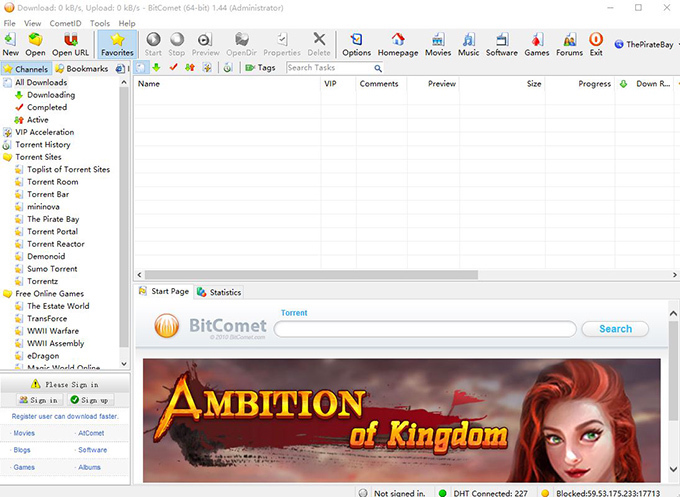Open the Options toolbar icon
The height and width of the screenshot is (497, 680).
(356, 44)
